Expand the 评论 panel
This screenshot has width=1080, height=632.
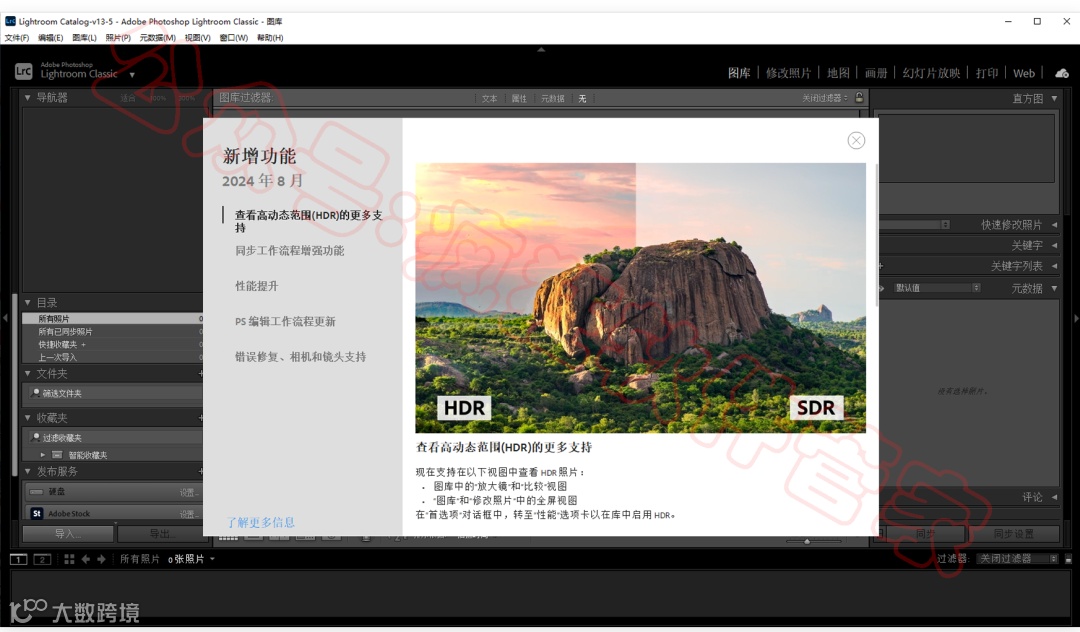click(1054, 497)
